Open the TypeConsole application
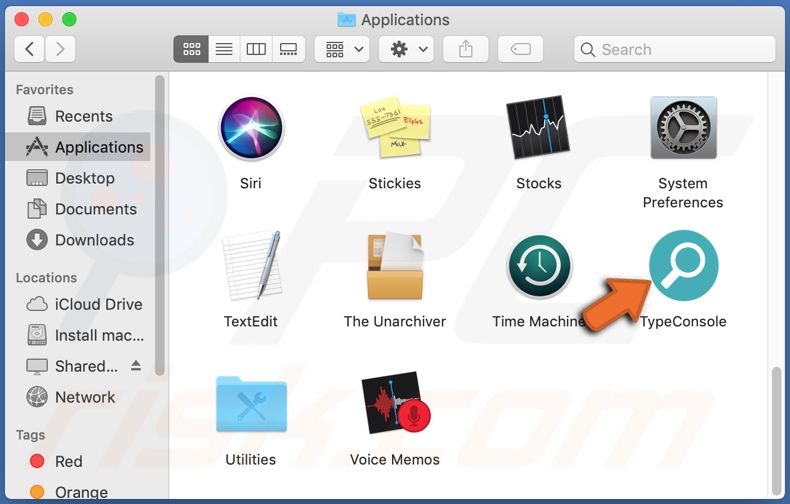Screen dimensions: 790x504 click(683, 266)
